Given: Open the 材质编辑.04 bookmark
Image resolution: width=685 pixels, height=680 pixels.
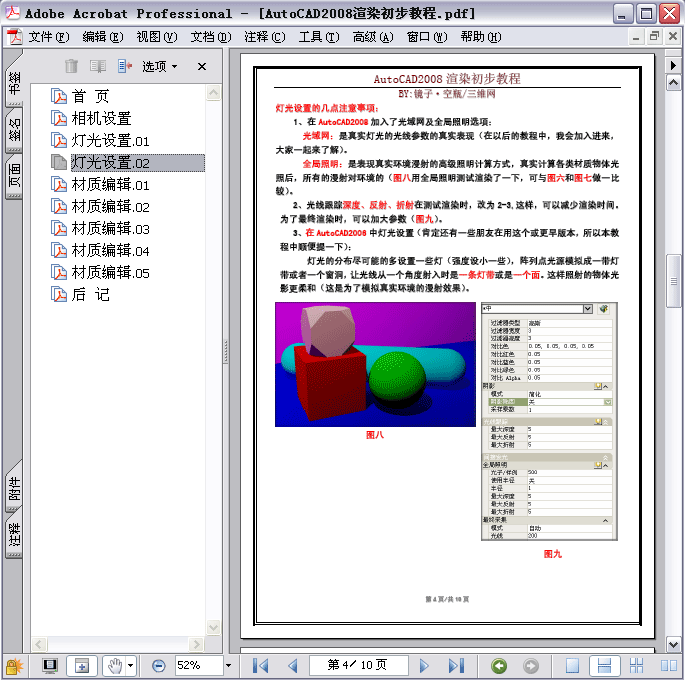Looking at the screenshot, I should [111, 251].
